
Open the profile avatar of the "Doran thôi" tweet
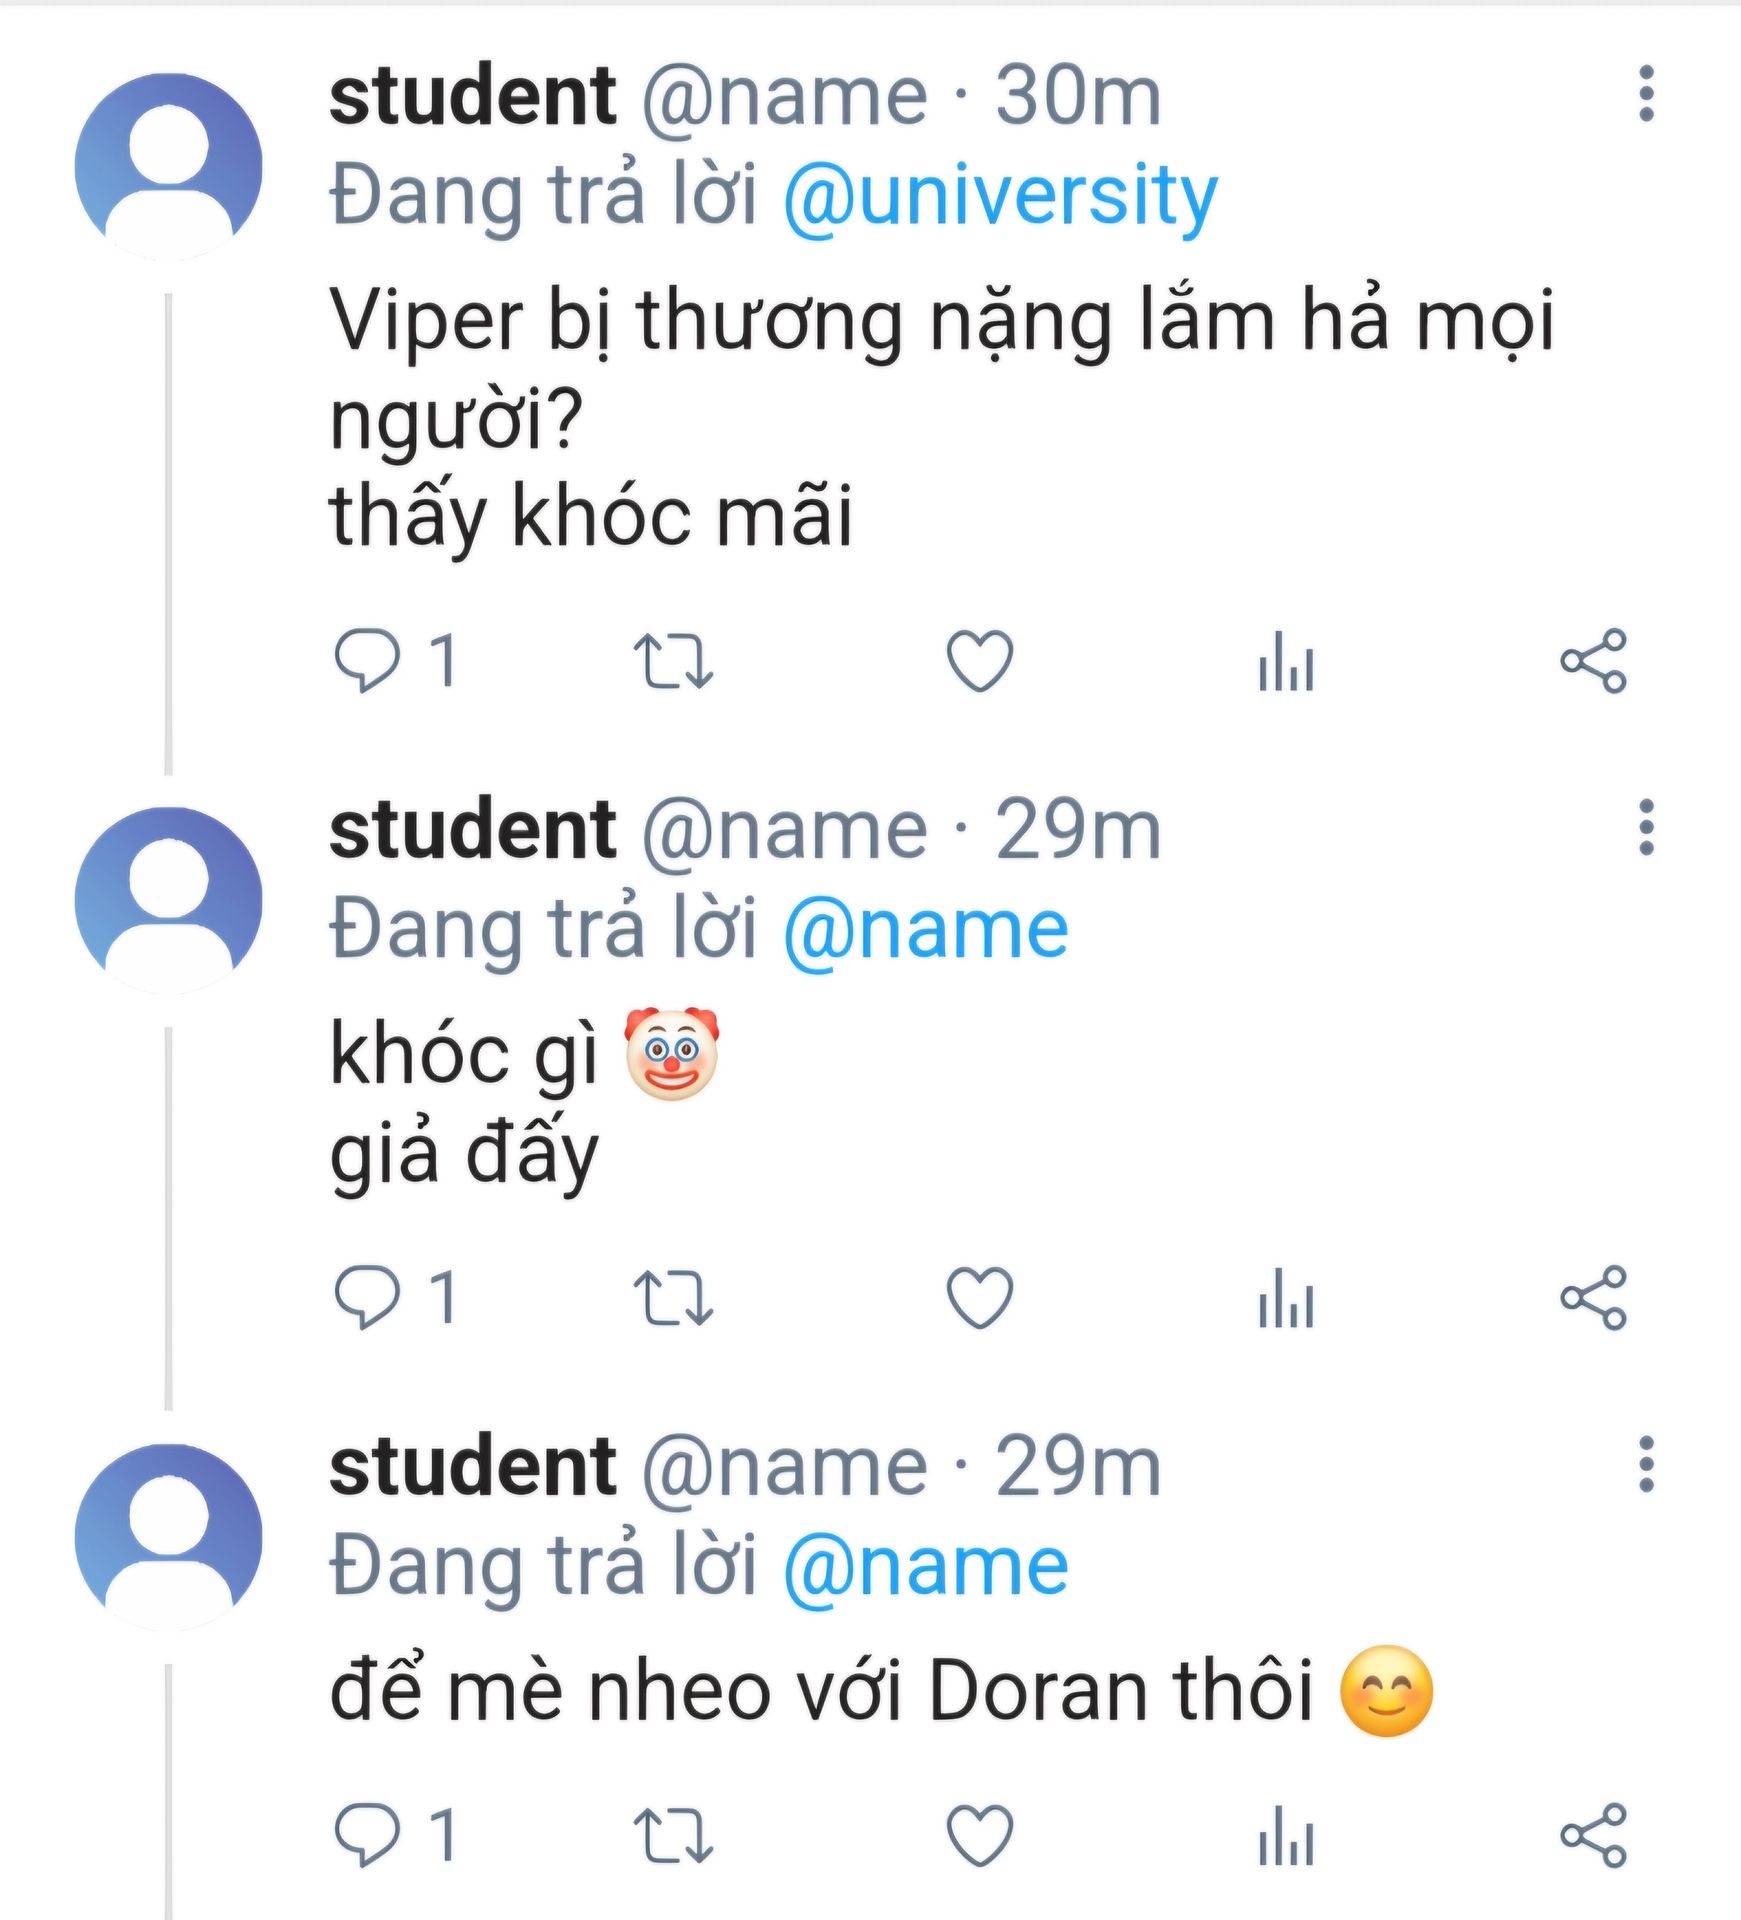click(x=168, y=1536)
